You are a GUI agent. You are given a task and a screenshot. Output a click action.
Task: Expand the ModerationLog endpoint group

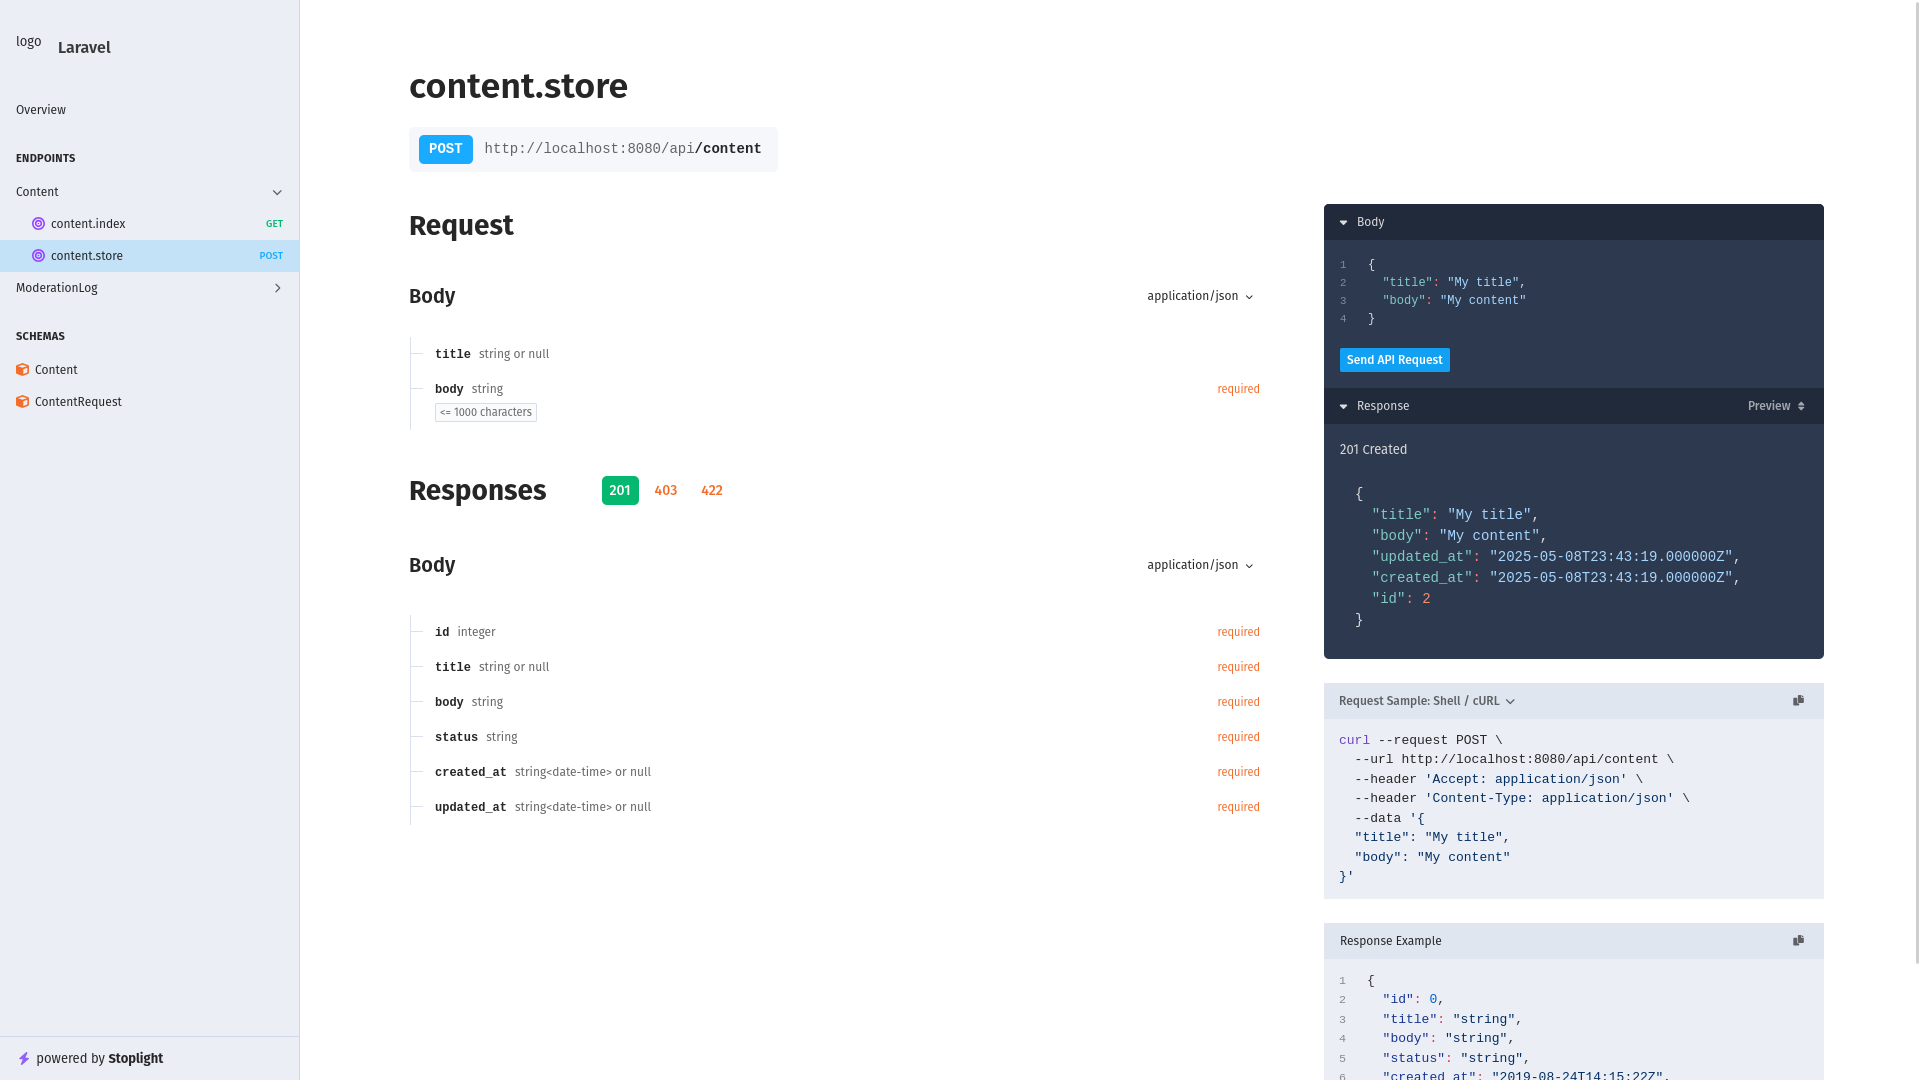pos(277,288)
